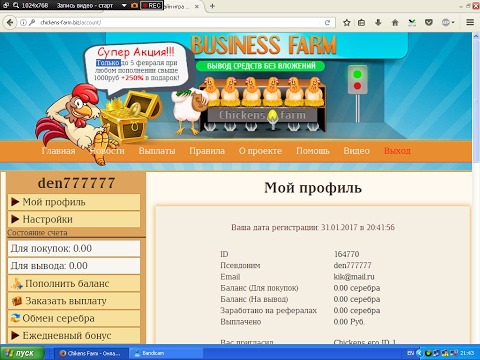The image size is (480, 360).
Task: Click the chest icon beside Заказать выплату
Action: coord(17,301)
